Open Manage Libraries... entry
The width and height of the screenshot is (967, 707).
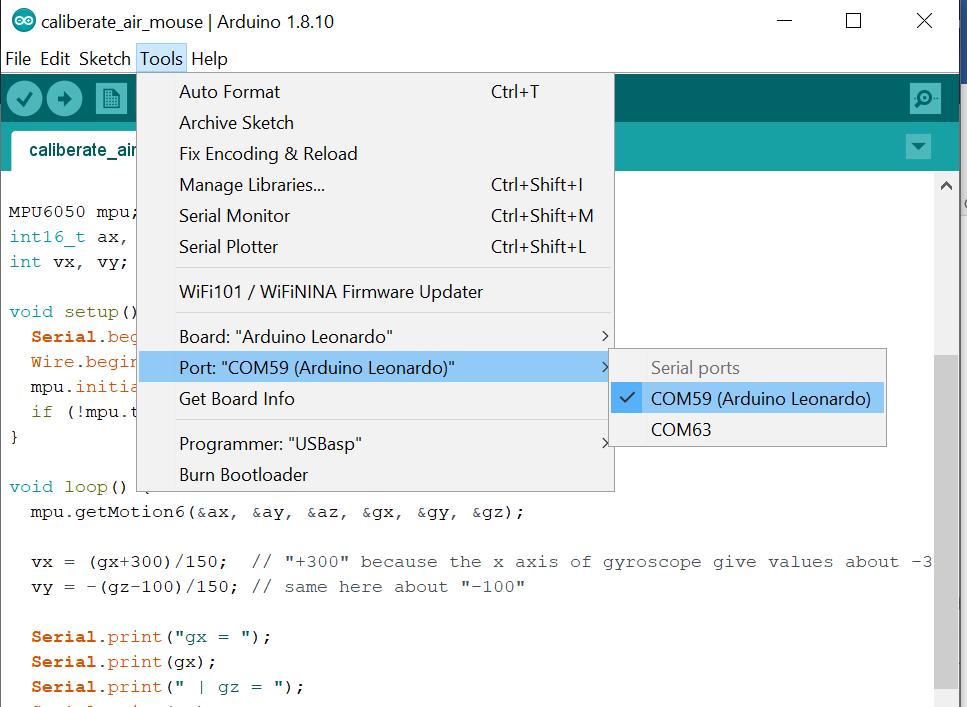[x=376, y=185]
